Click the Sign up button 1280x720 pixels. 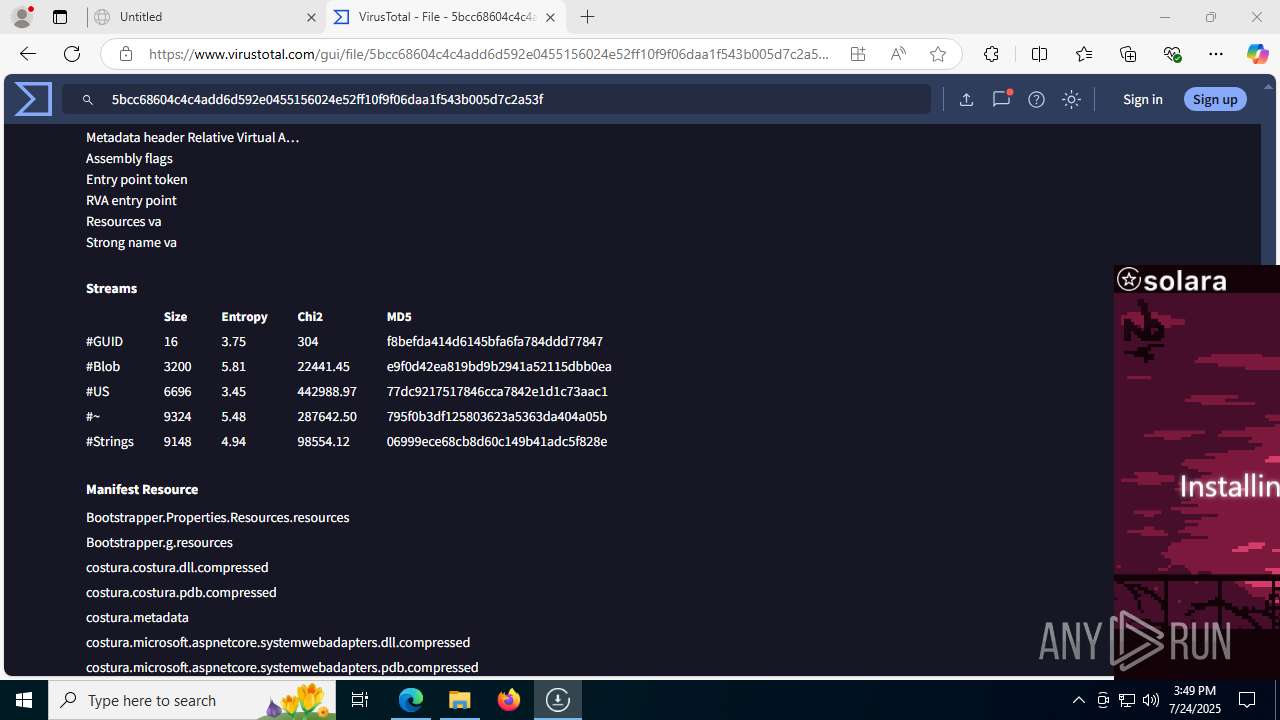1215,99
